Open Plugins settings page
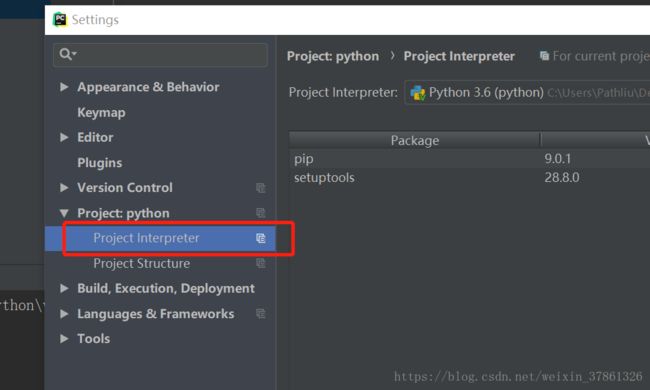Image resolution: width=650 pixels, height=390 pixels. (x=99, y=162)
